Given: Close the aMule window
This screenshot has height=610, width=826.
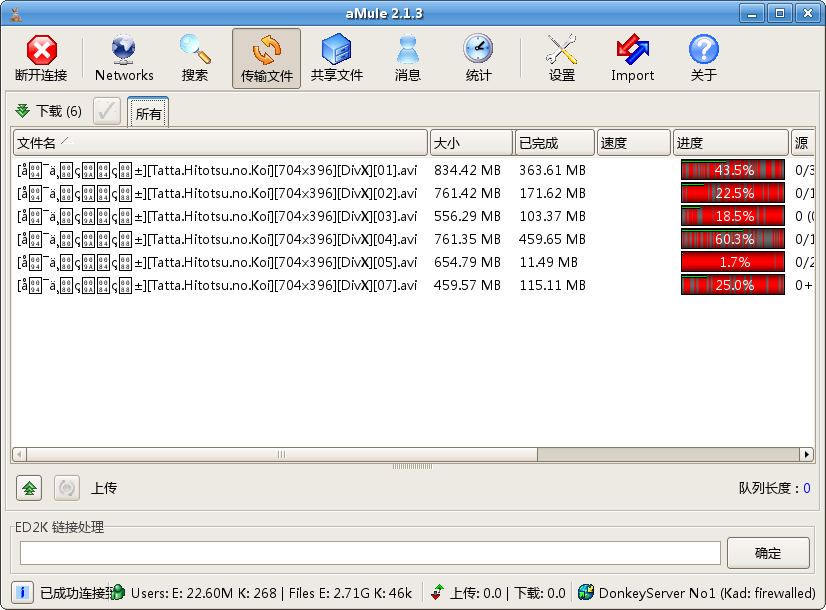Looking at the screenshot, I should coord(808,13).
